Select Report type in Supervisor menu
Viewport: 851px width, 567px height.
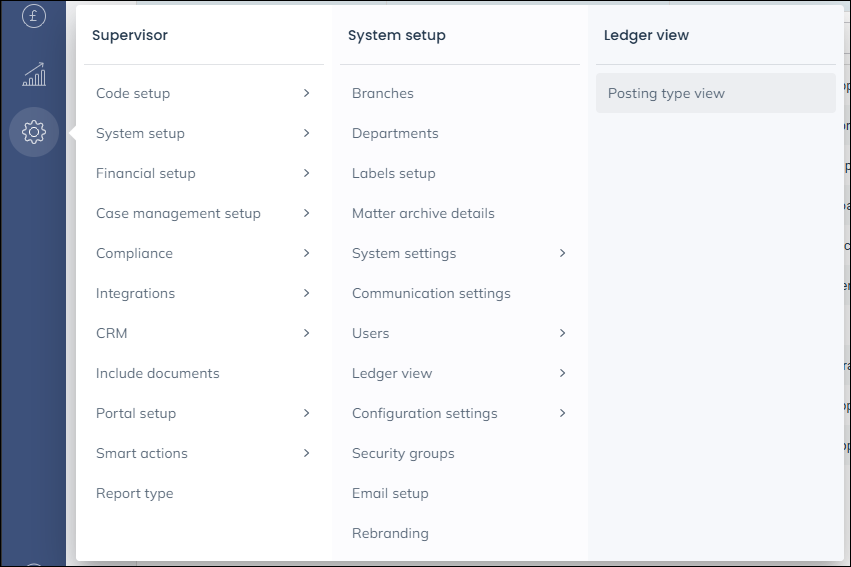(135, 493)
